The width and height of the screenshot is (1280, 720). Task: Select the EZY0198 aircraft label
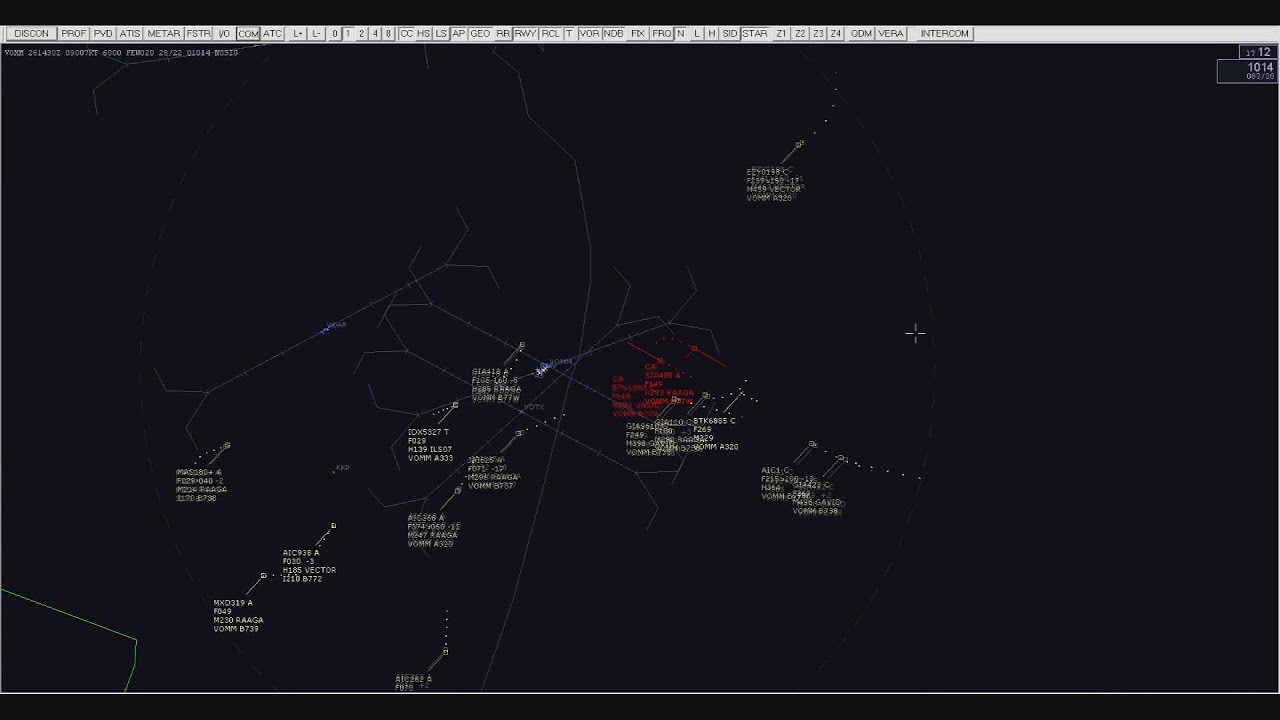point(774,185)
